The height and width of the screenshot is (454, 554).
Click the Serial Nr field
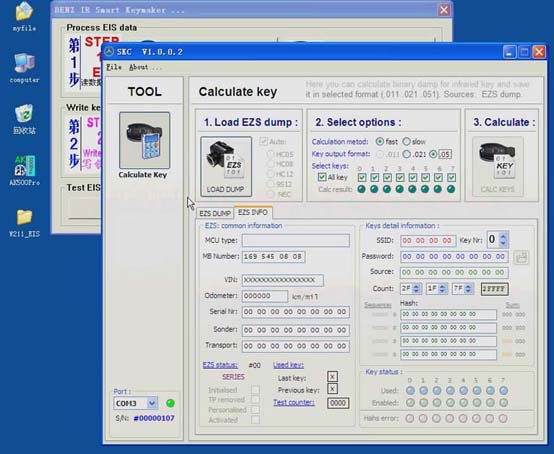click(296, 312)
